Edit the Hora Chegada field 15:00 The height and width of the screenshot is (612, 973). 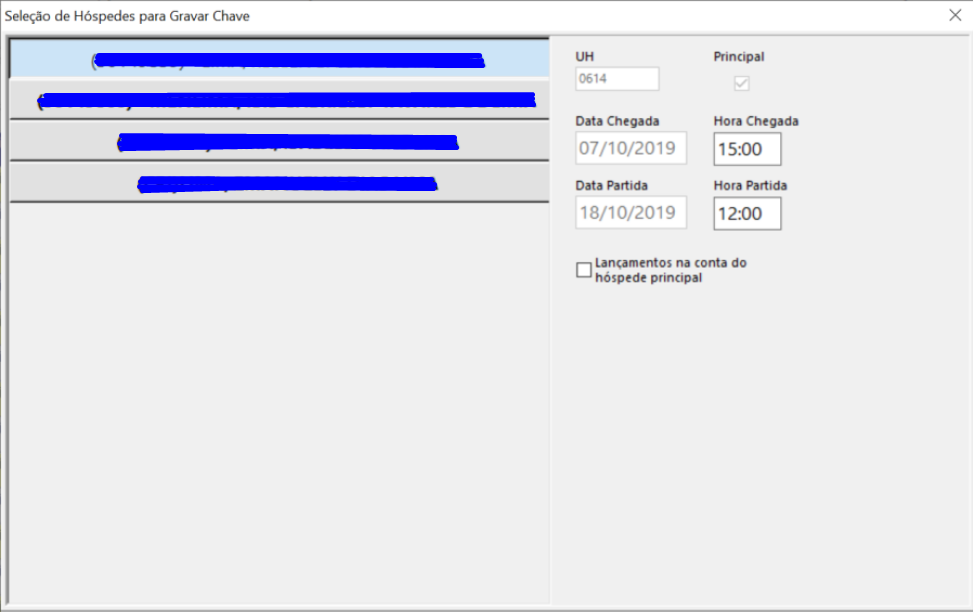click(747, 149)
